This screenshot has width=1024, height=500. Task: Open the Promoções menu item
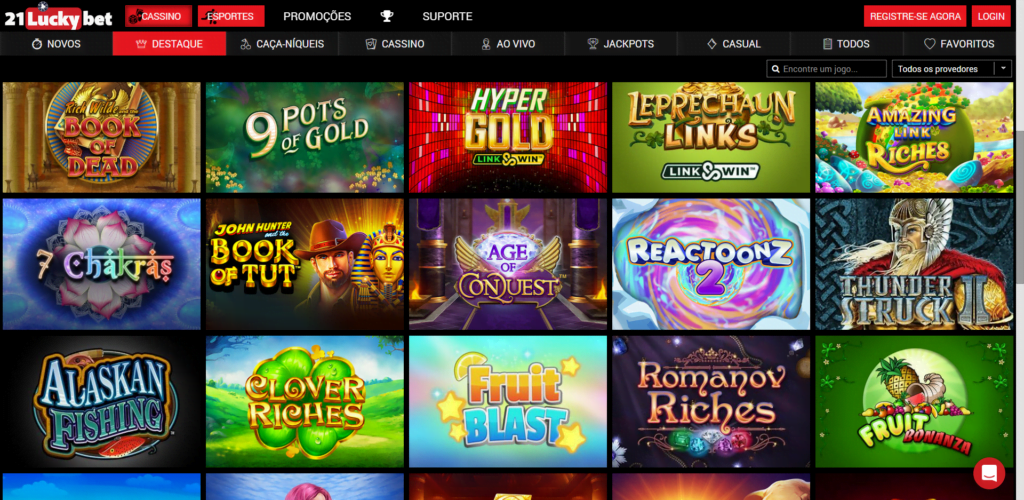[x=317, y=16]
